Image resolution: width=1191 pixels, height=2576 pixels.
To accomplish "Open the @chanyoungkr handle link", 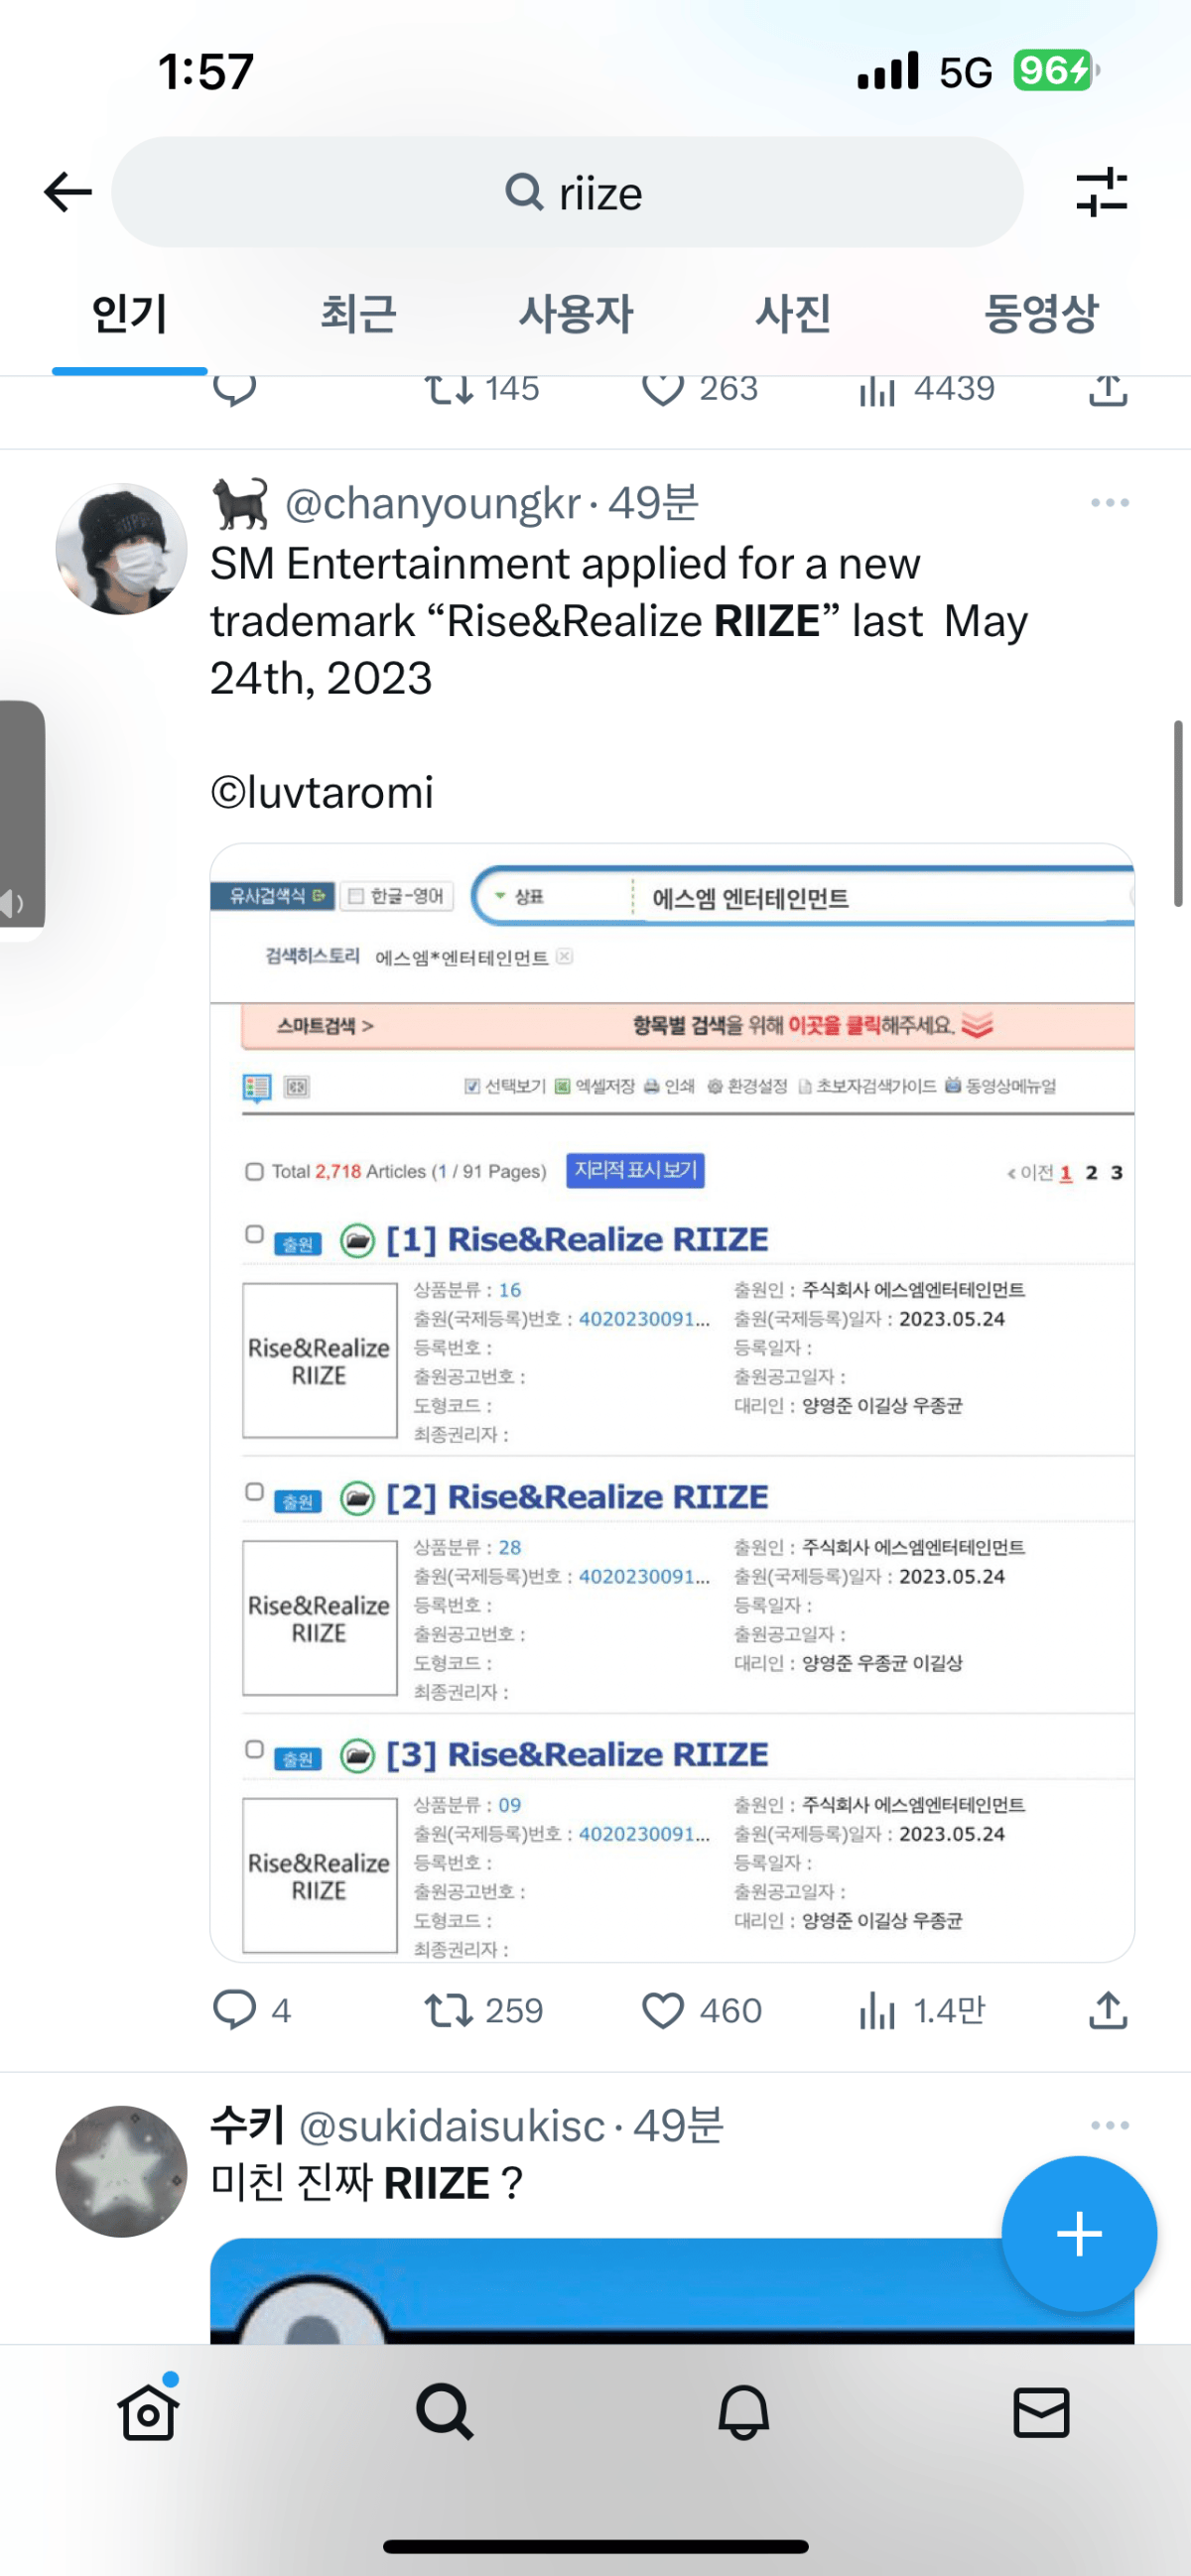I will [433, 503].
